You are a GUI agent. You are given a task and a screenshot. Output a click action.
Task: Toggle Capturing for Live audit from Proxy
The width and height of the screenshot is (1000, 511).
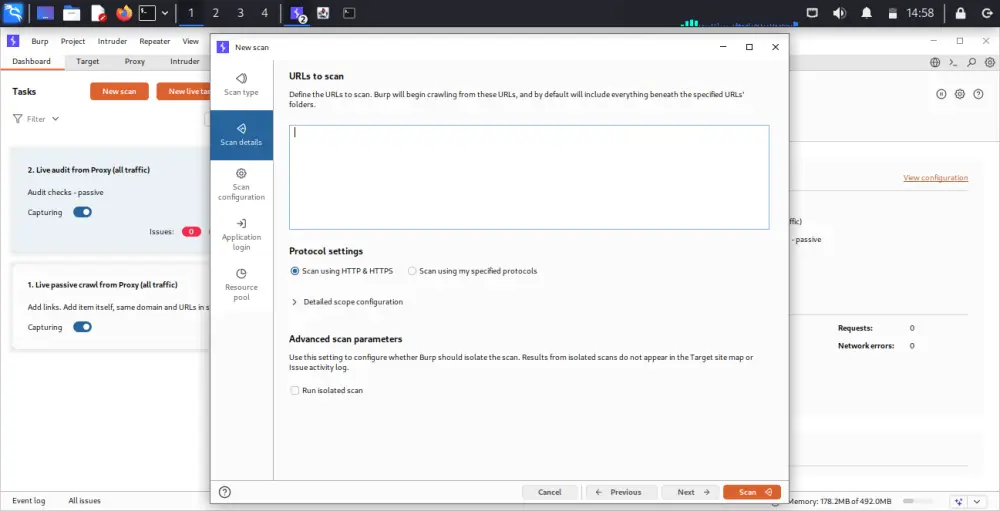[82, 212]
